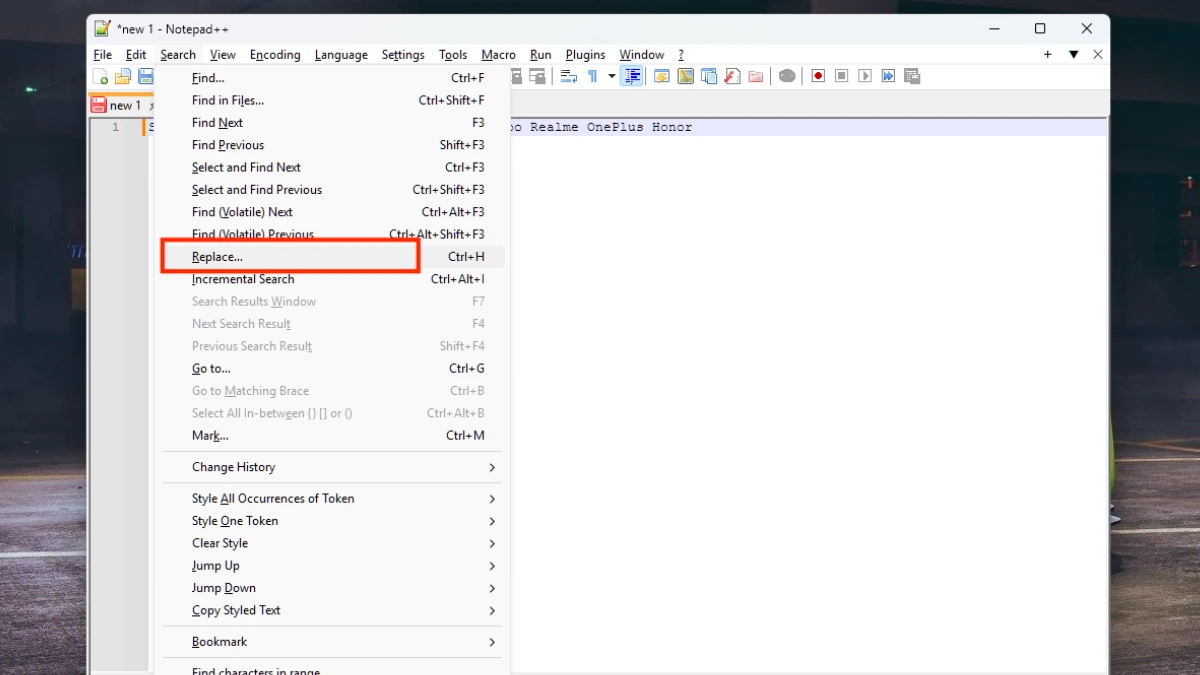Click the word "OnePlus" in the editor
This screenshot has width=1200, height=675.
tap(615, 128)
